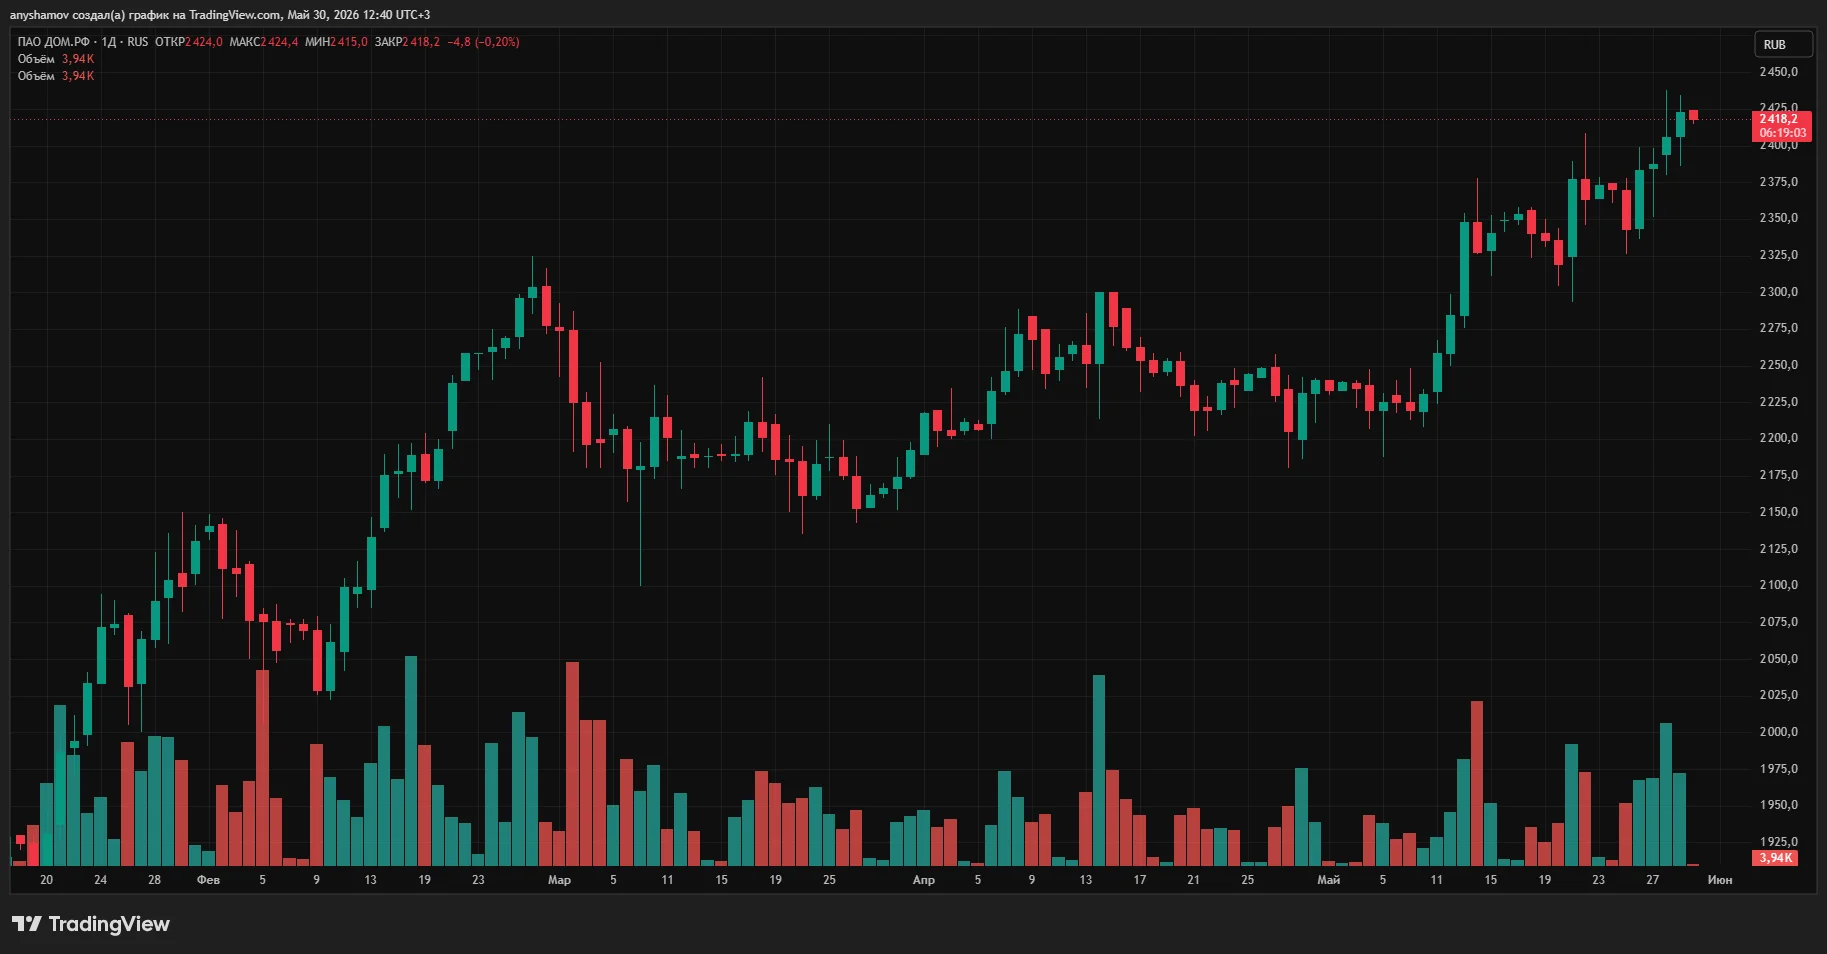Click the 21 date label on time axis
Image resolution: width=1827 pixels, height=954 pixels.
coord(1193,880)
